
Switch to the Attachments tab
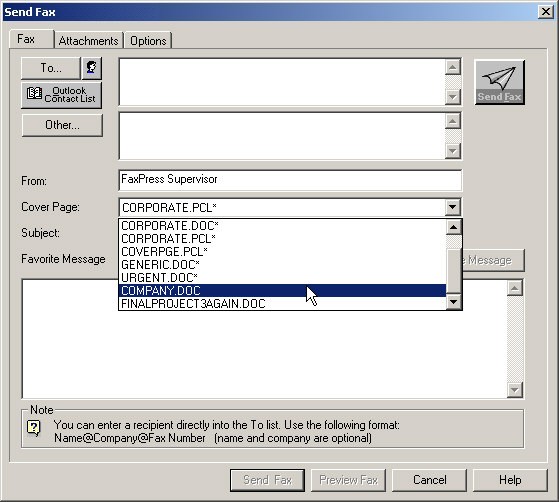click(x=88, y=41)
